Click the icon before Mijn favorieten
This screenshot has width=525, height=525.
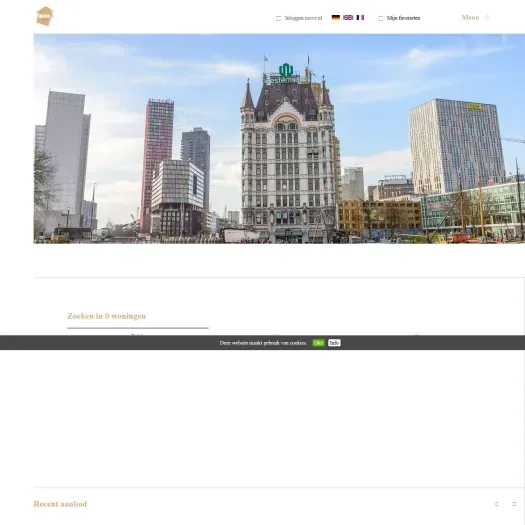tap(380, 18)
